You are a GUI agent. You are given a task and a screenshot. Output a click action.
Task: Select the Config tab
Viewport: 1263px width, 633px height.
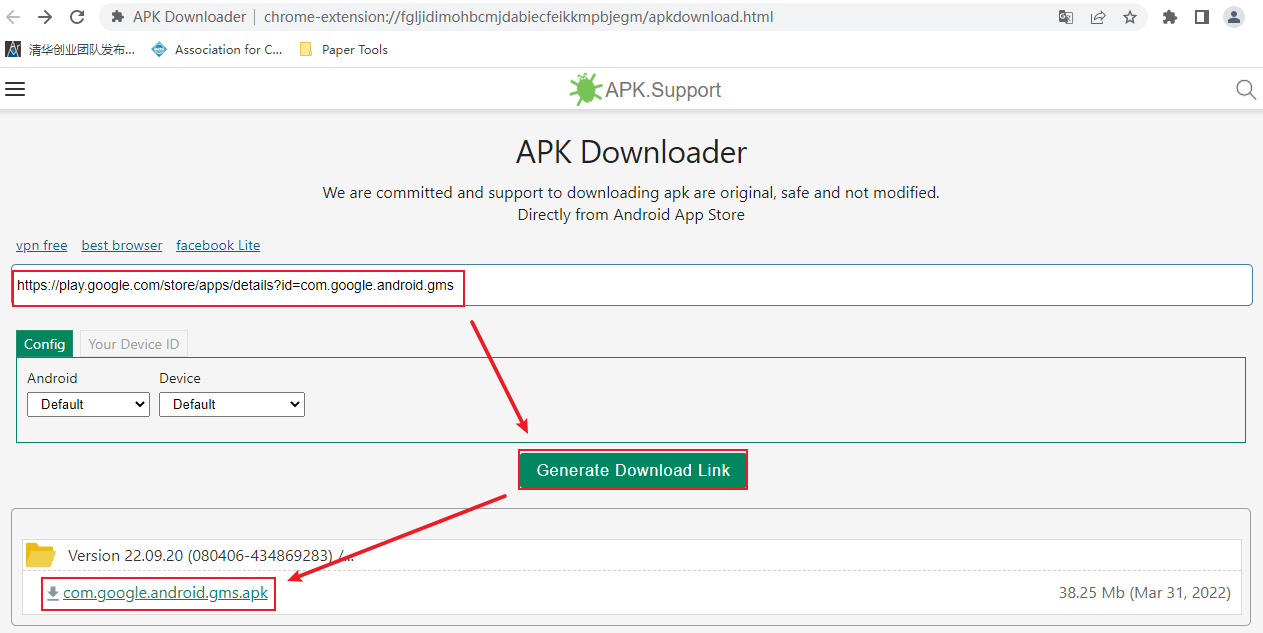pos(45,344)
